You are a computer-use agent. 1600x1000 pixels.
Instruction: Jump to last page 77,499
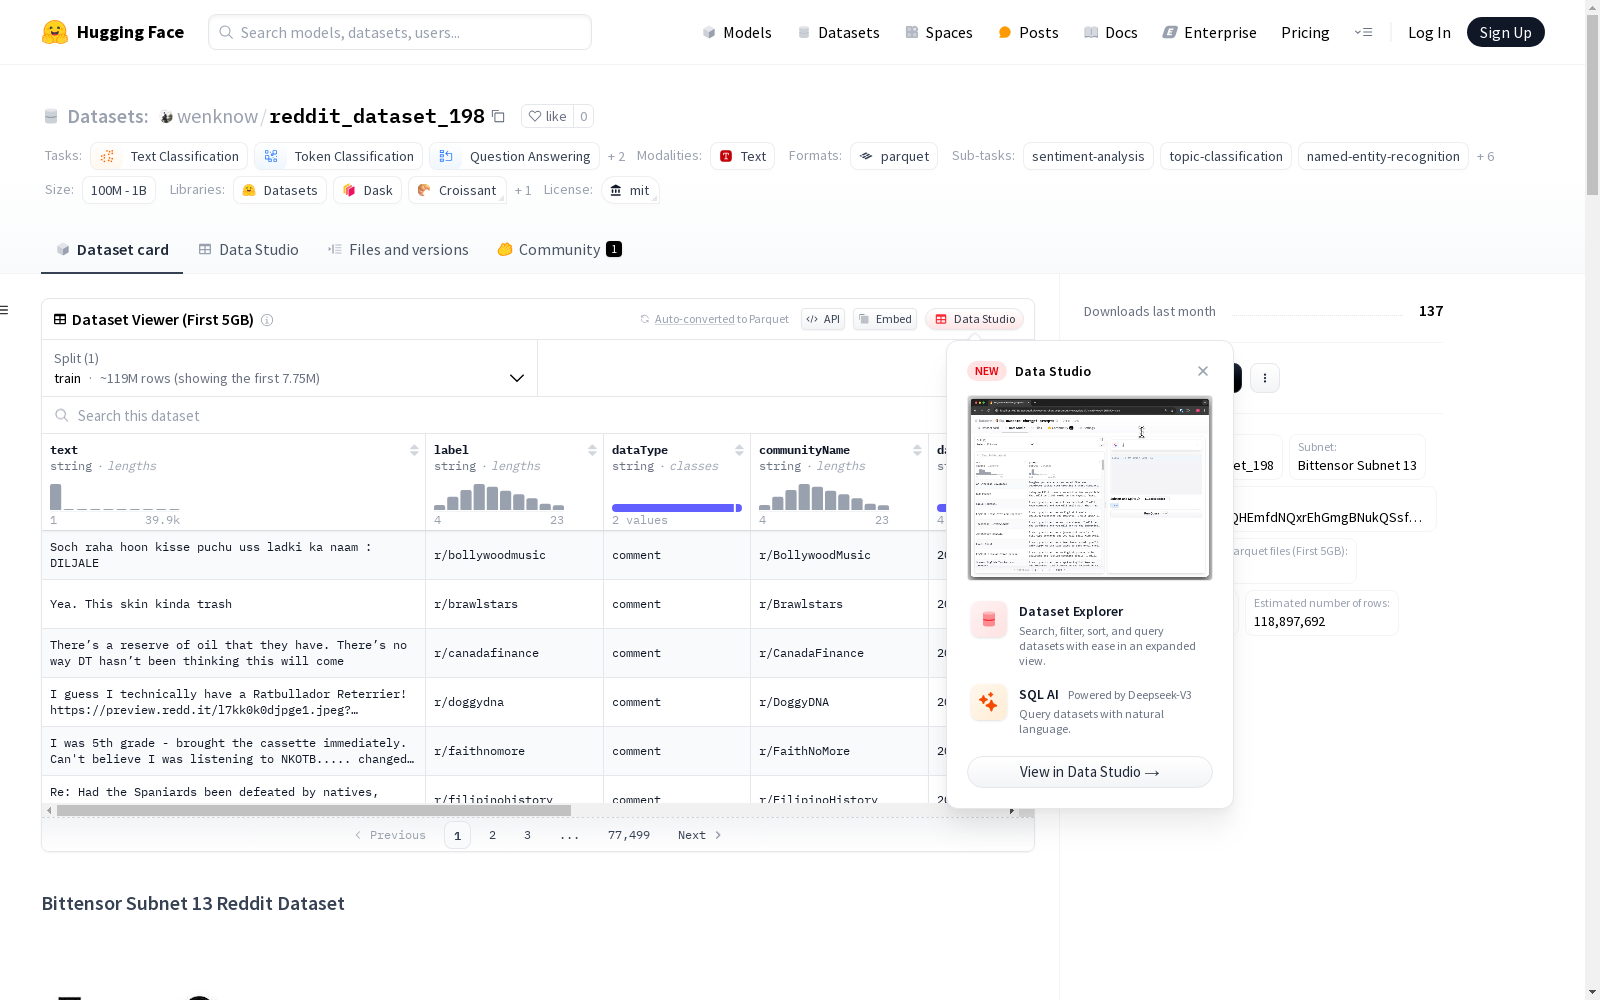click(x=629, y=835)
